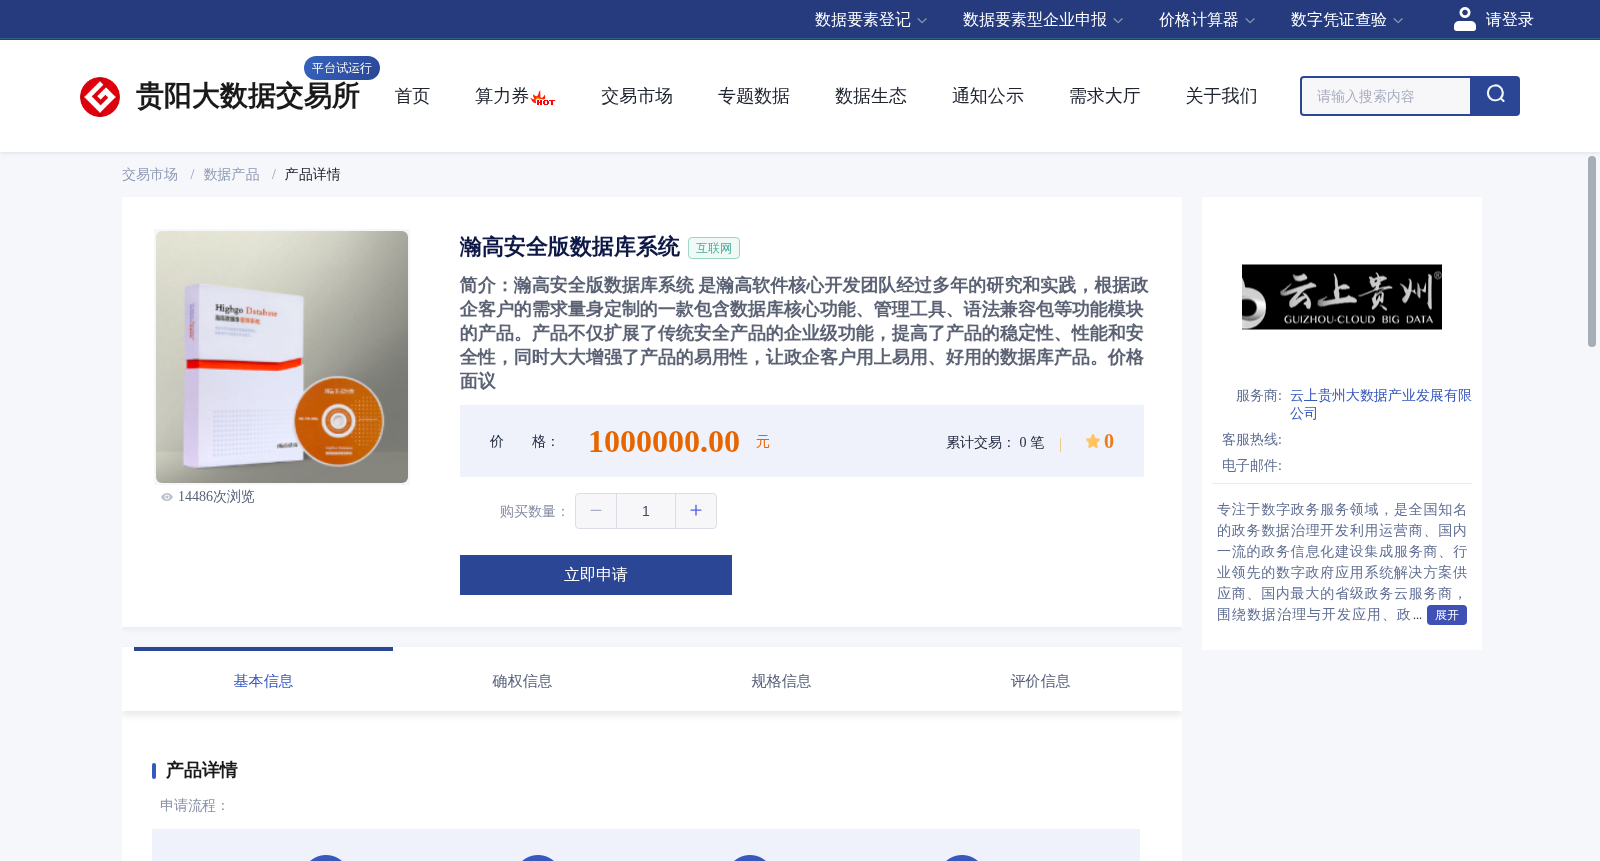Click the product box thumbnail image
1600x861 pixels.
282,357
